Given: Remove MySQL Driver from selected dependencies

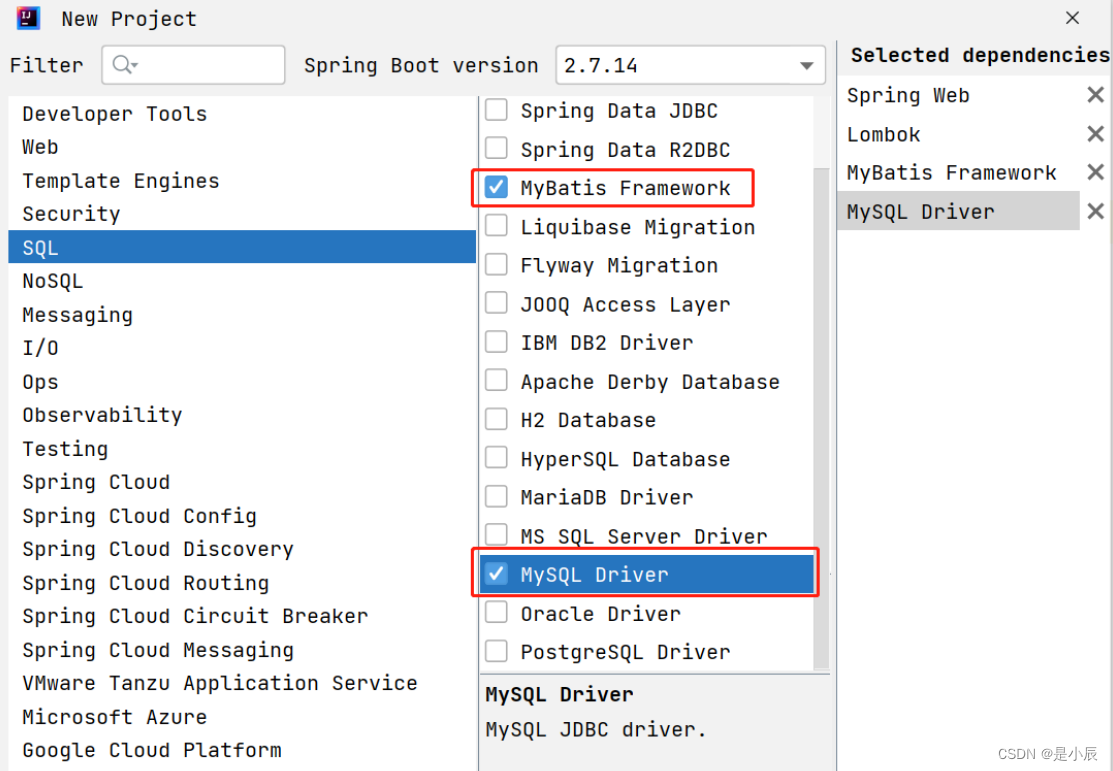Looking at the screenshot, I should pyautogui.click(x=1095, y=211).
